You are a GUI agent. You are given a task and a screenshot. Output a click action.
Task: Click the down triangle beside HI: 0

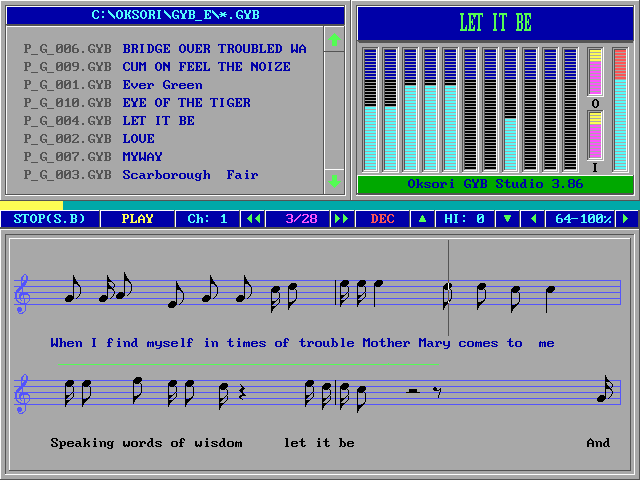coord(507,219)
